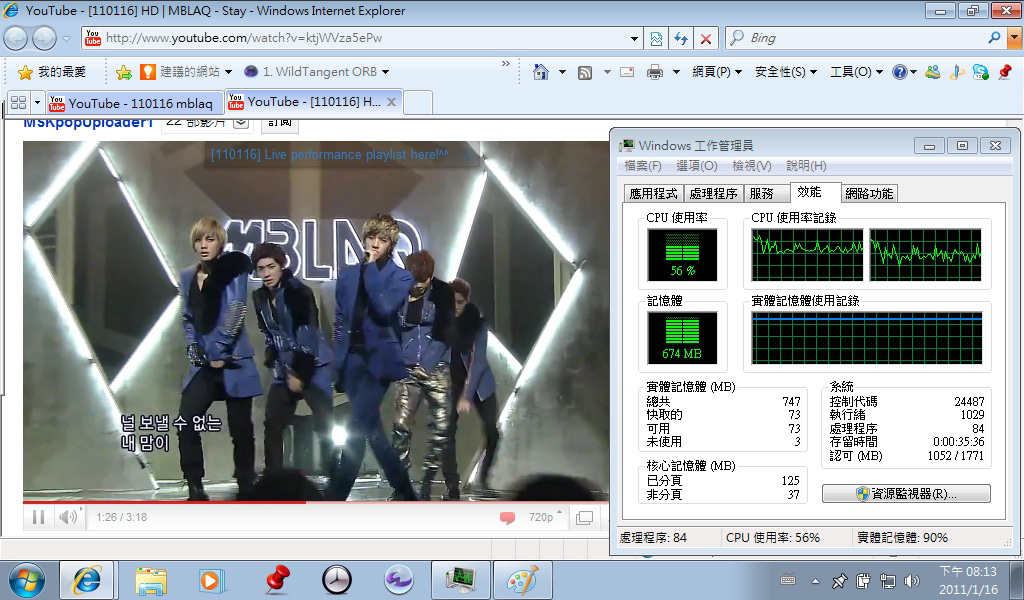This screenshot has height=600, width=1024.
Task: Open a new blank tab
Action: 418,103
